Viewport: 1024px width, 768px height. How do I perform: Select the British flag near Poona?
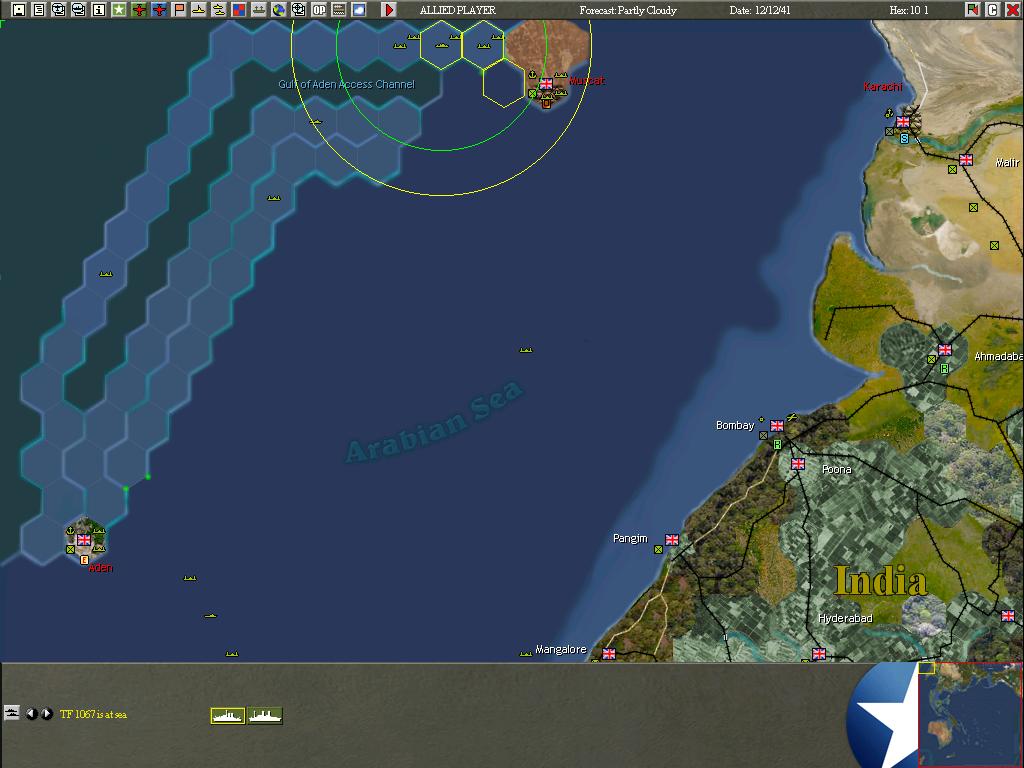click(798, 464)
